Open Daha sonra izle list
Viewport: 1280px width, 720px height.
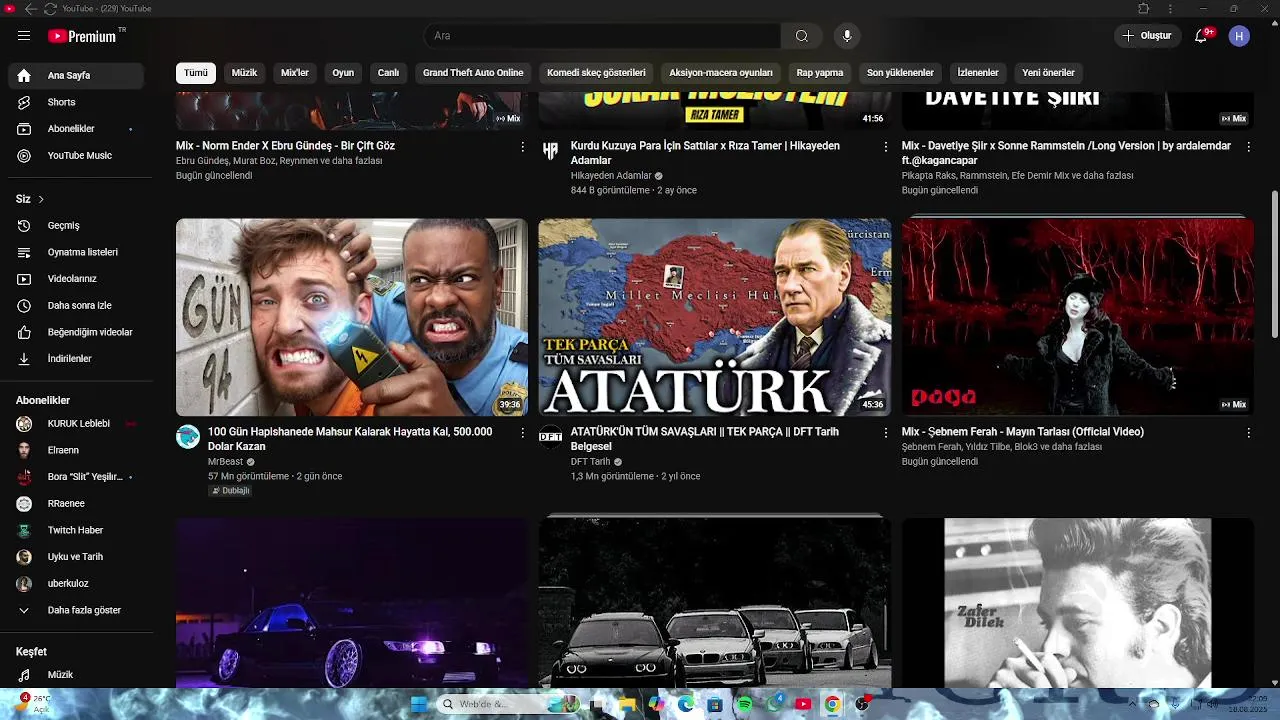tap(76, 305)
